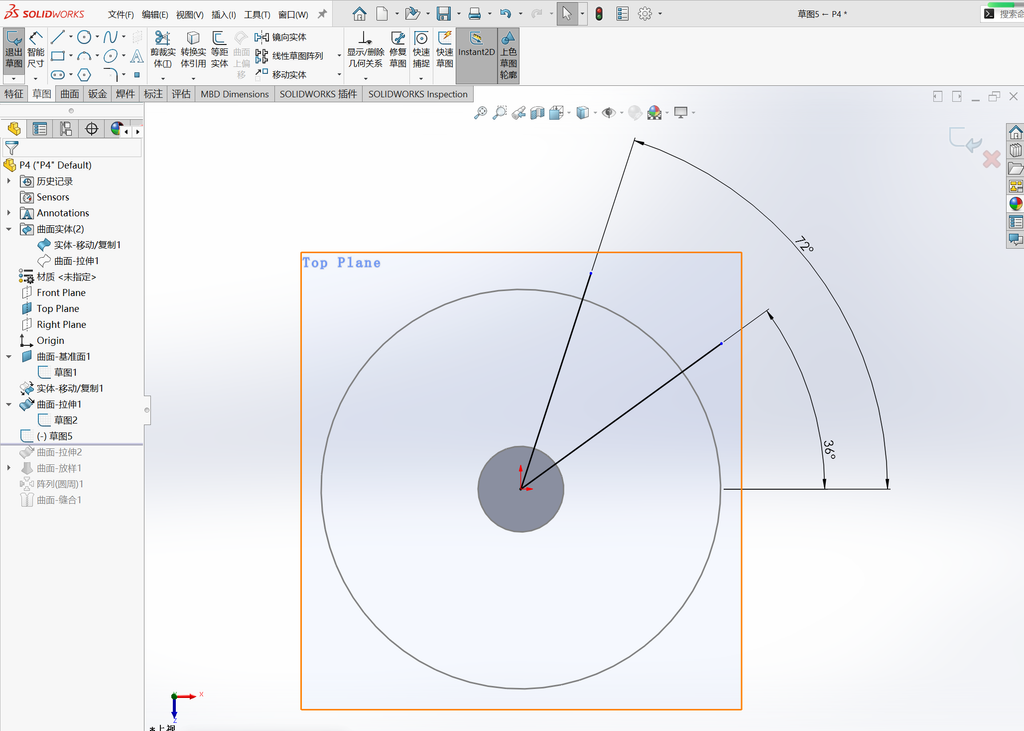Select the 等距实体 Offset Entities tool

coord(219,50)
